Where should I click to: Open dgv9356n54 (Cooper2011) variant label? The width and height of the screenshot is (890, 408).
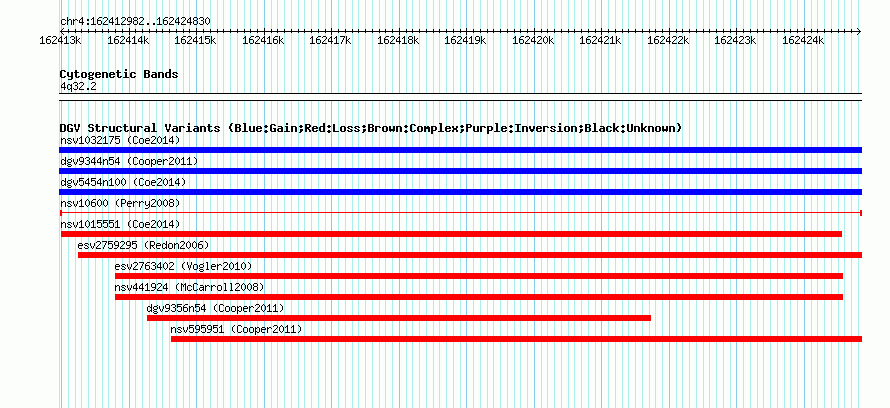point(215,308)
